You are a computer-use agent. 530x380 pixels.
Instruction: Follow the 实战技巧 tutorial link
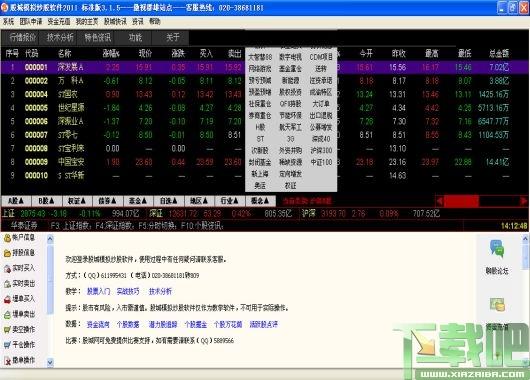click(128, 291)
